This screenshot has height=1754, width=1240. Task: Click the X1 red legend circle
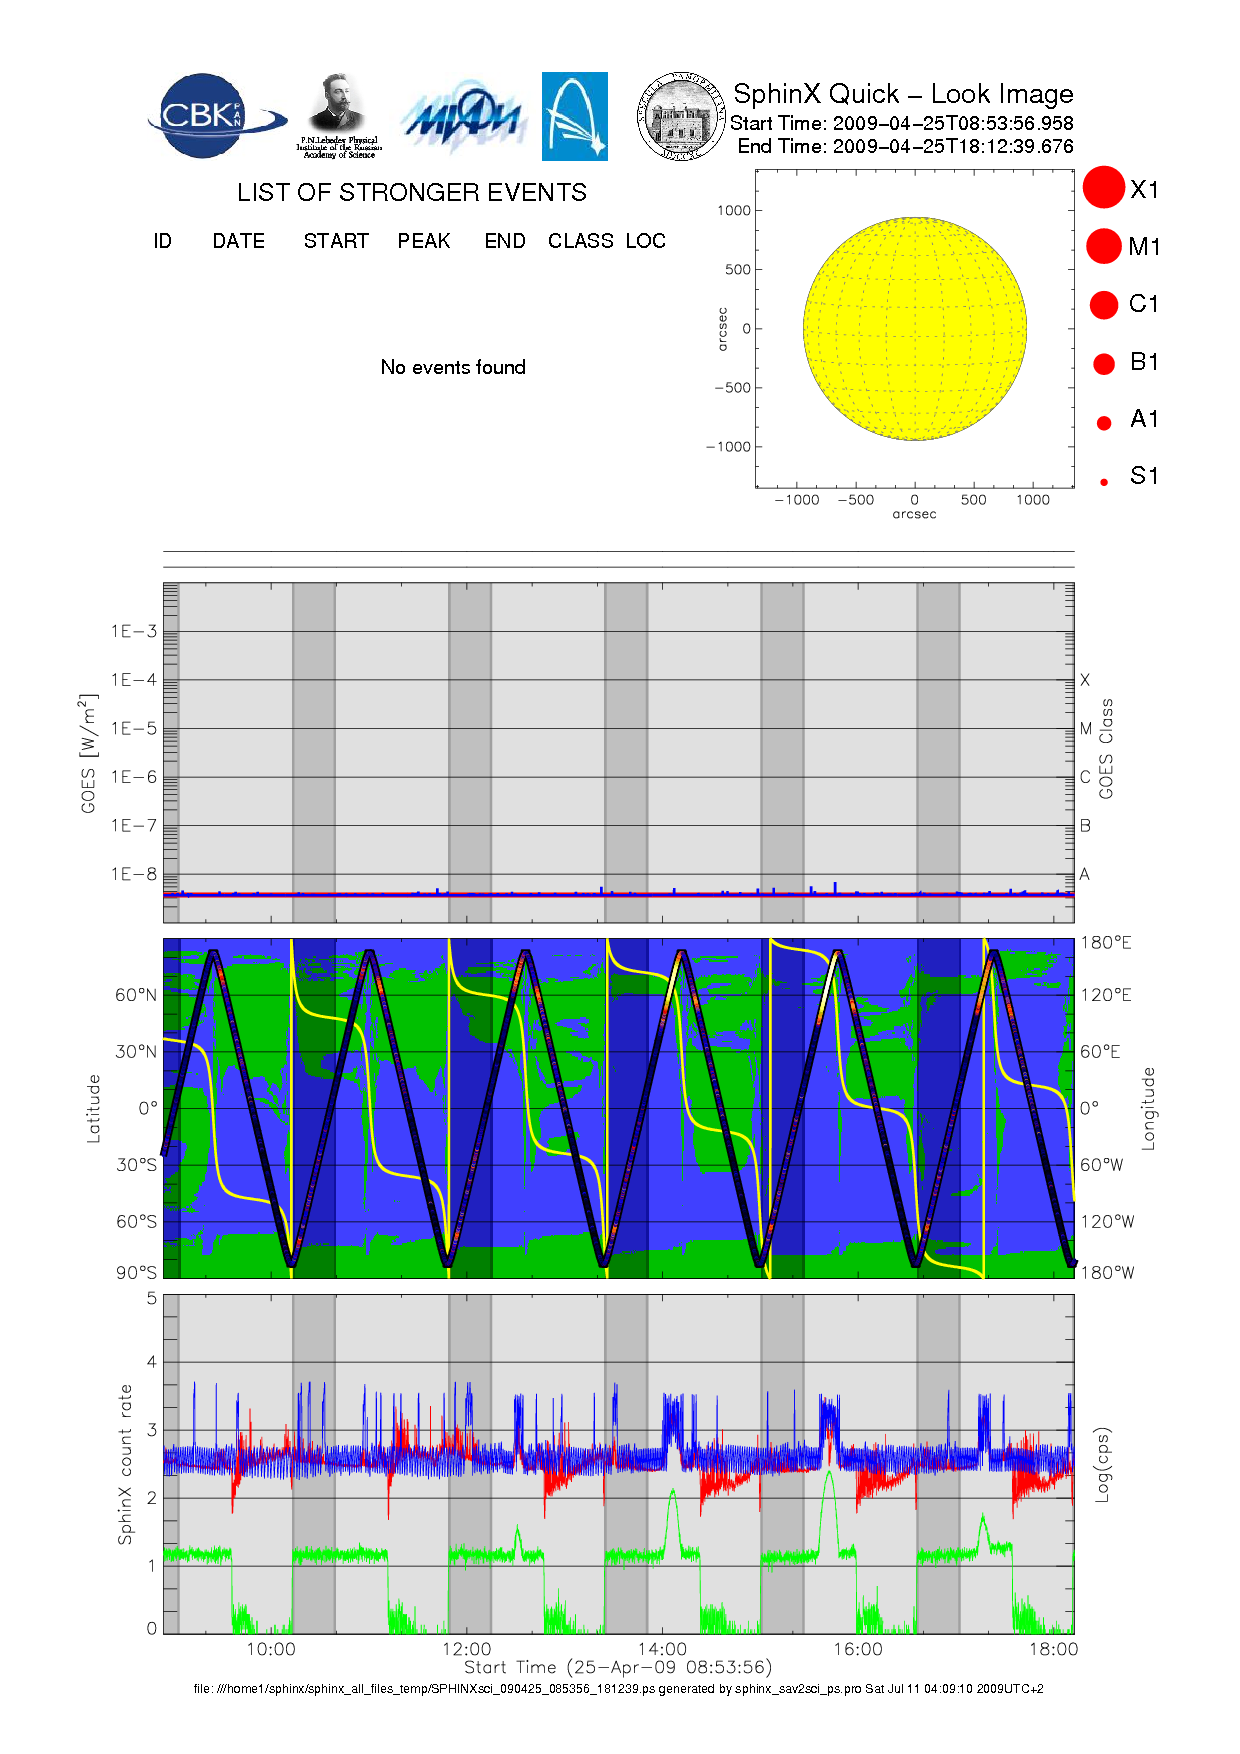click(1104, 188)
